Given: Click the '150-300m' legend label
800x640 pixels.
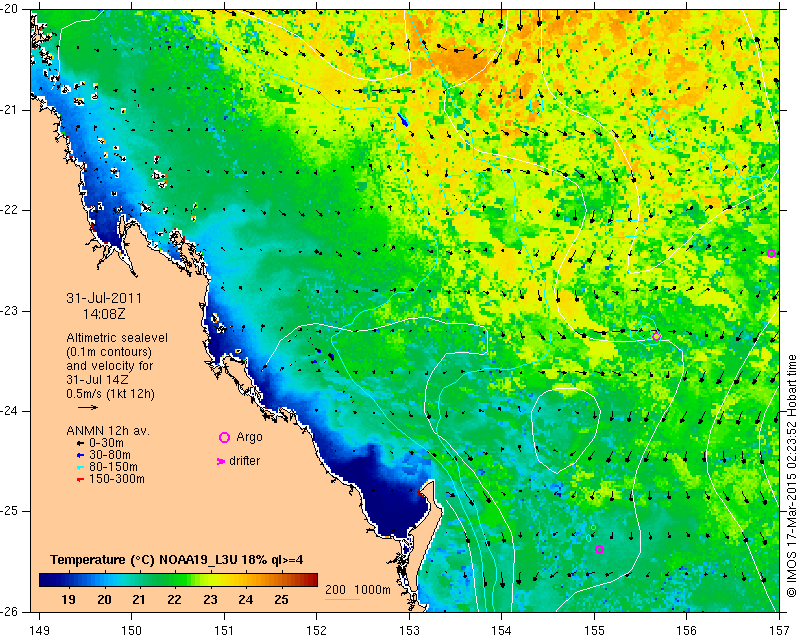Looking at the screenshot, I should pos(117,479).
